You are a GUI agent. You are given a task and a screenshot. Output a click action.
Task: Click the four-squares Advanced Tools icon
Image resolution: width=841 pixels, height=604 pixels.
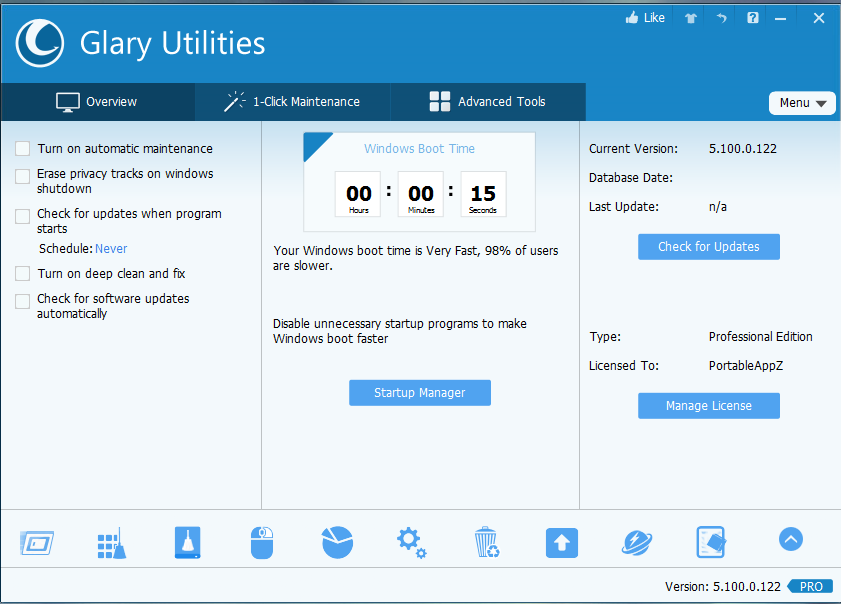tap(440, 101)
